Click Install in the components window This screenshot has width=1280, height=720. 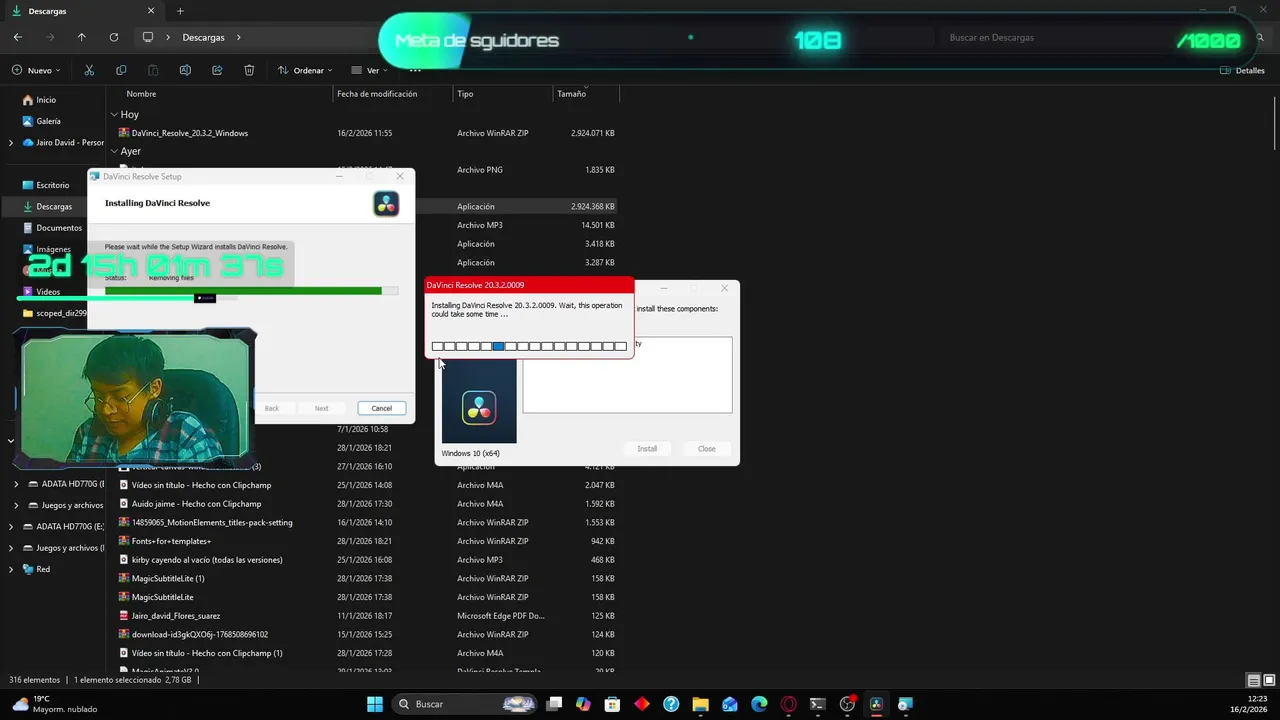[x=647, y=448]
